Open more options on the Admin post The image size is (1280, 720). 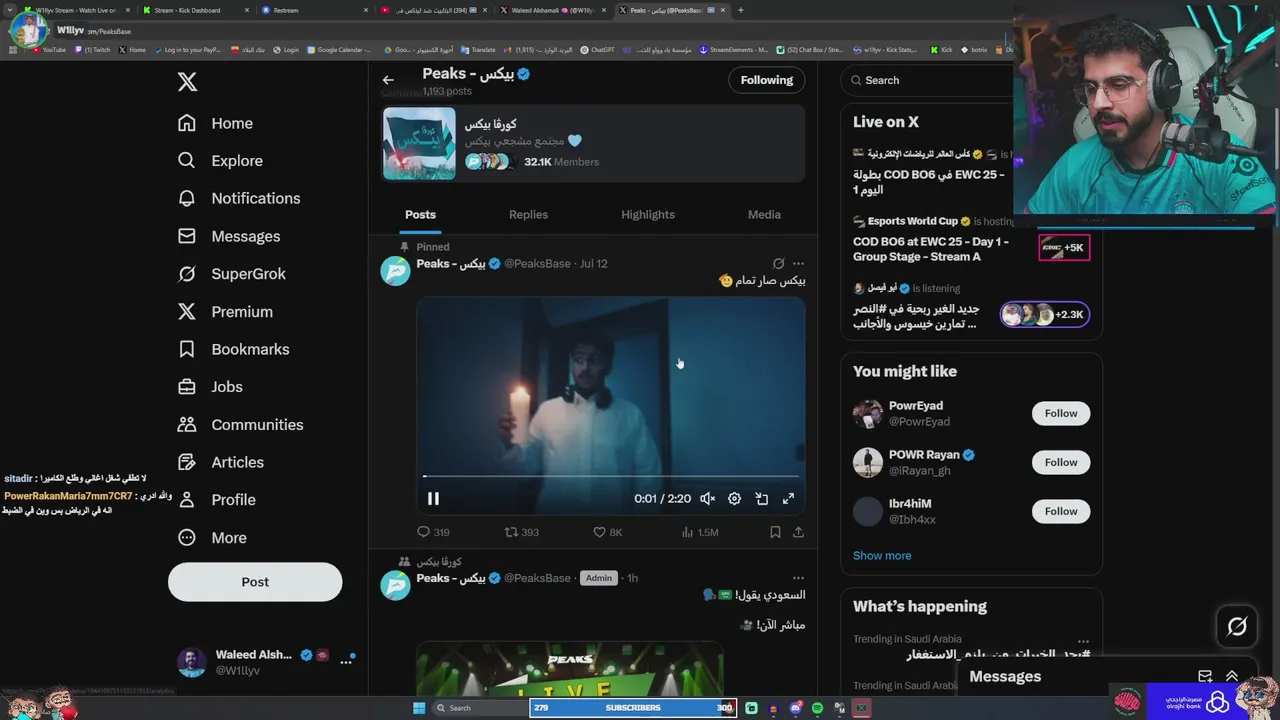(x=798, y=578)
